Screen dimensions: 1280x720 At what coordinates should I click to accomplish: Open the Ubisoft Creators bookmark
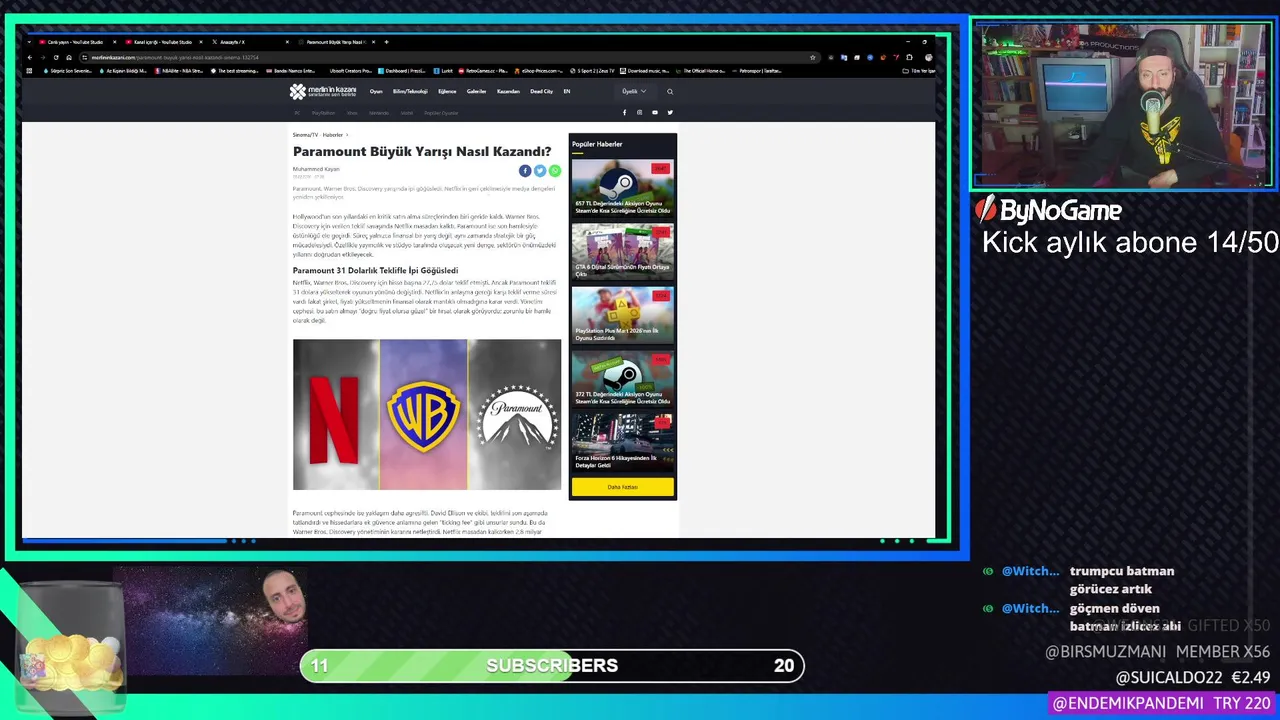350,71
